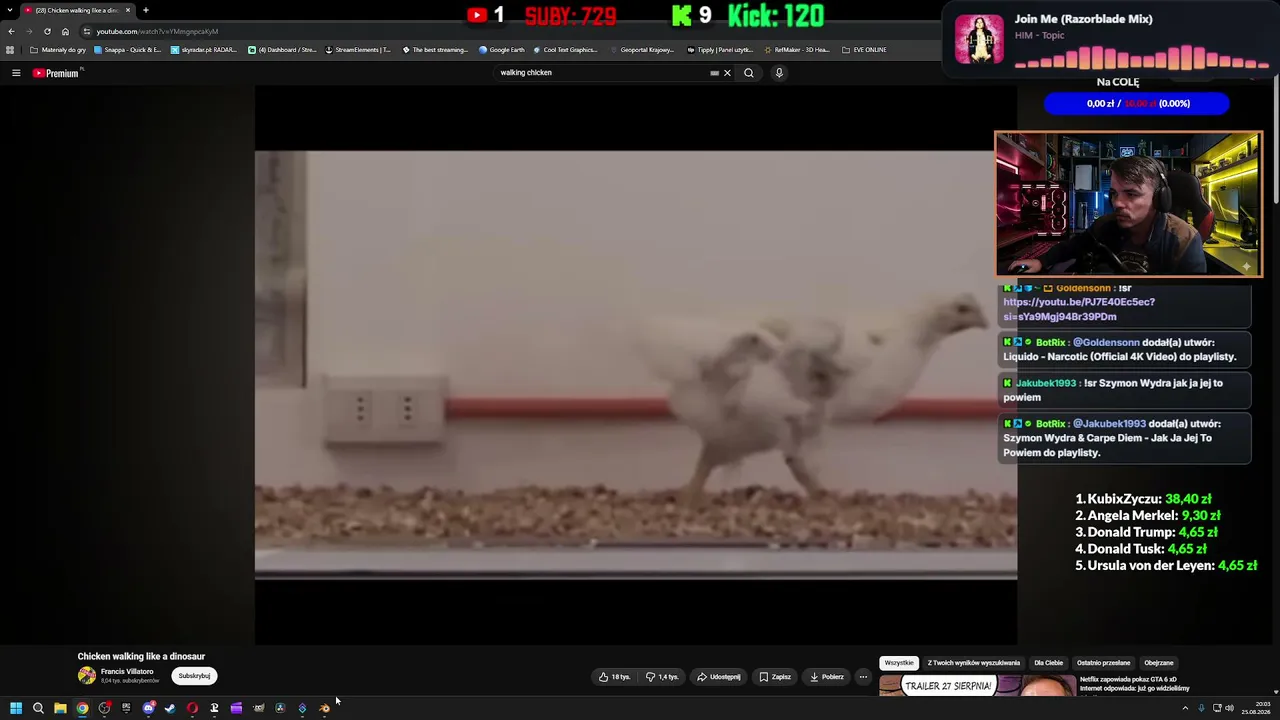Open the Google Earth bookmark

502,50
